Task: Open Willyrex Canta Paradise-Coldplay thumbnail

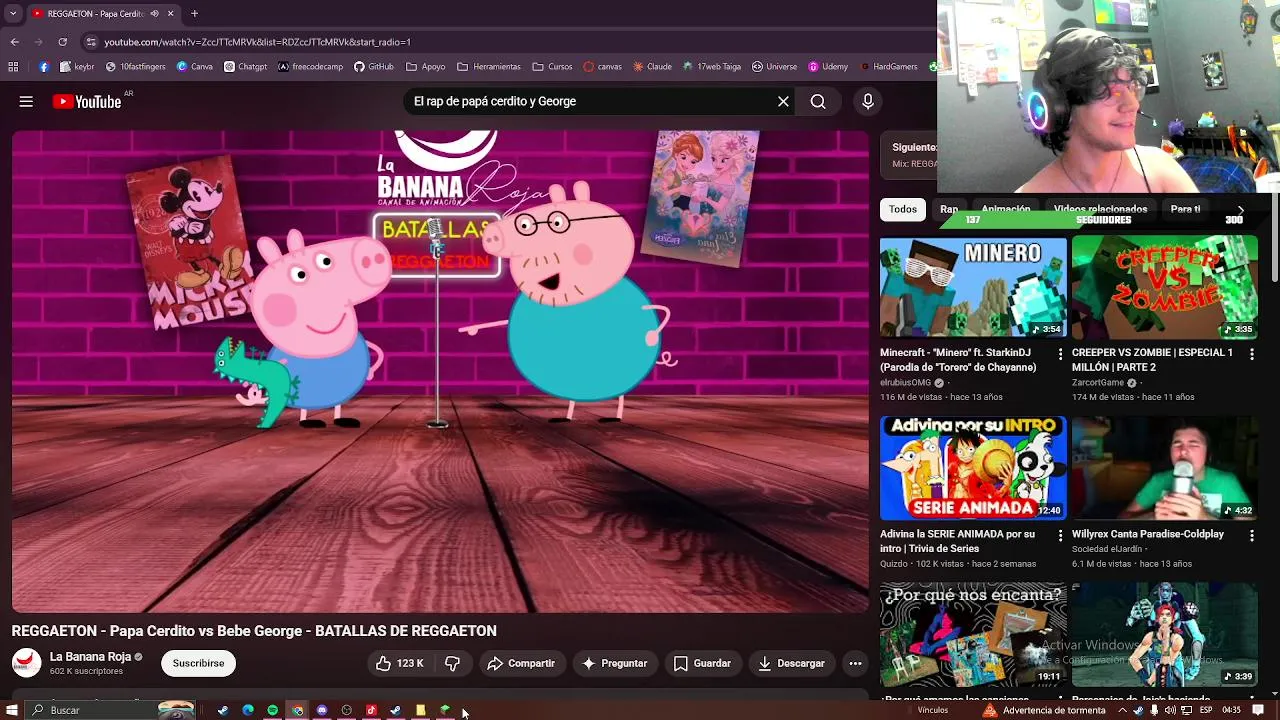Action: (x=1165, y=468)
